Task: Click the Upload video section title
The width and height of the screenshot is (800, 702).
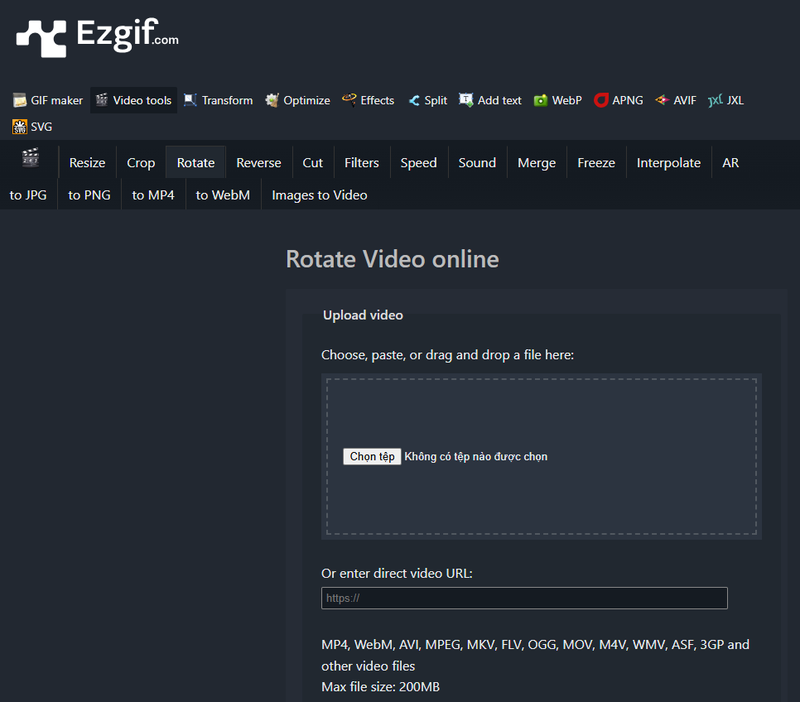Action: [x=363, y=315]
